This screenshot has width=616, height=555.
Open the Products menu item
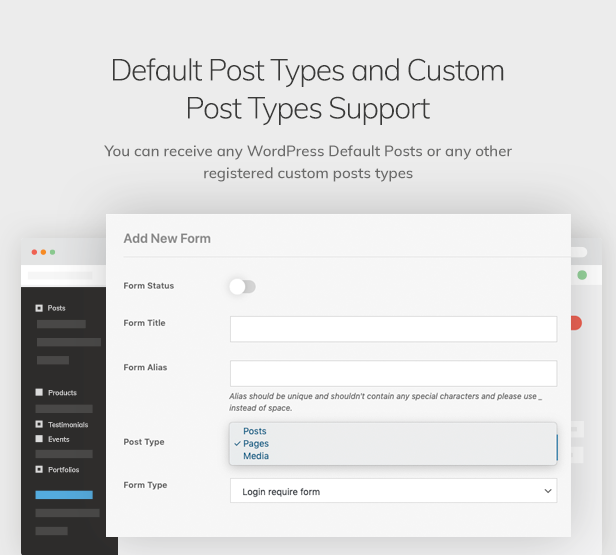[x=62, y=393]
